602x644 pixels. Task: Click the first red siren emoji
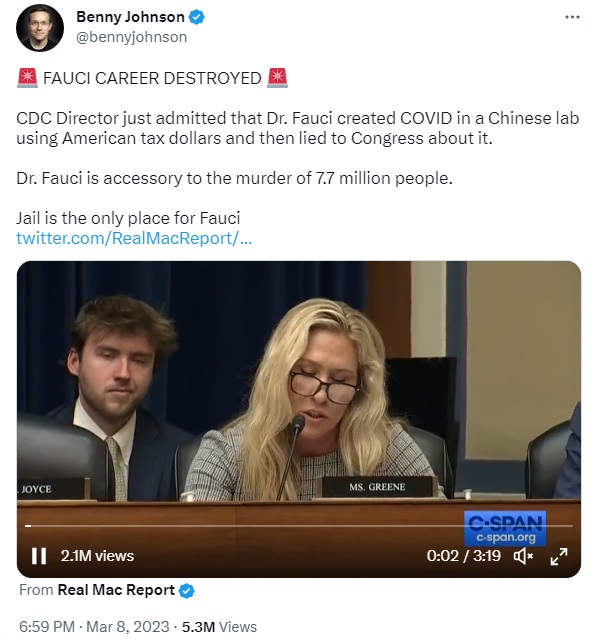(x=27, y=78)
